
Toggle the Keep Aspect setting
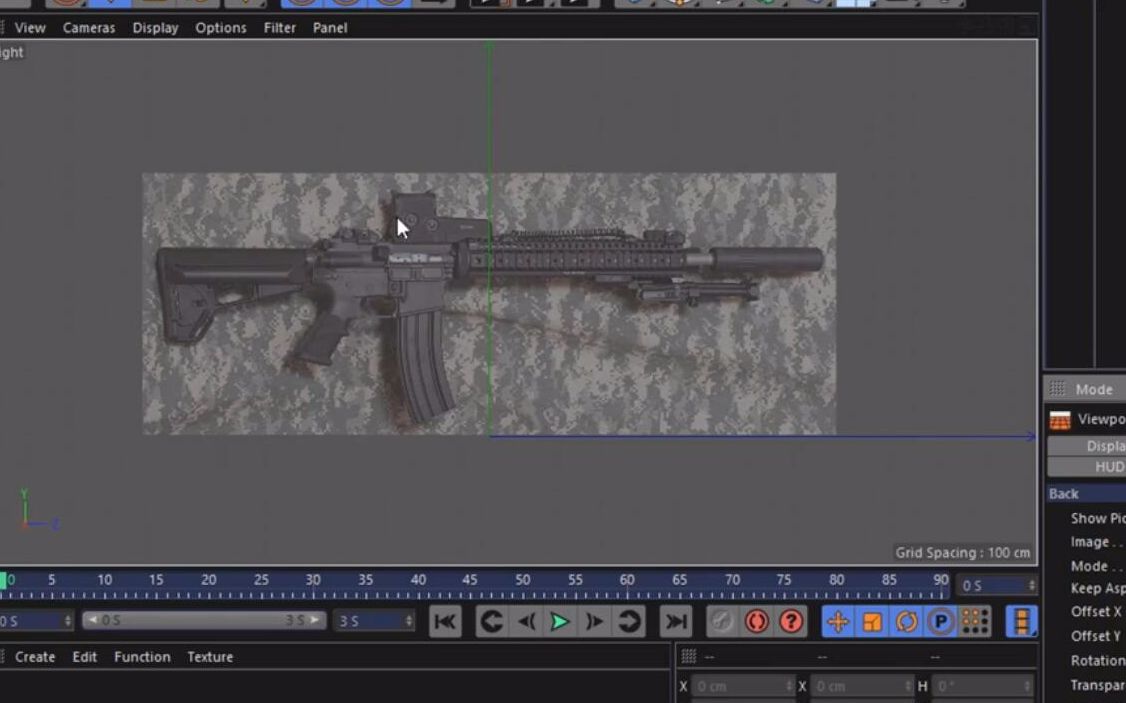1093,588
